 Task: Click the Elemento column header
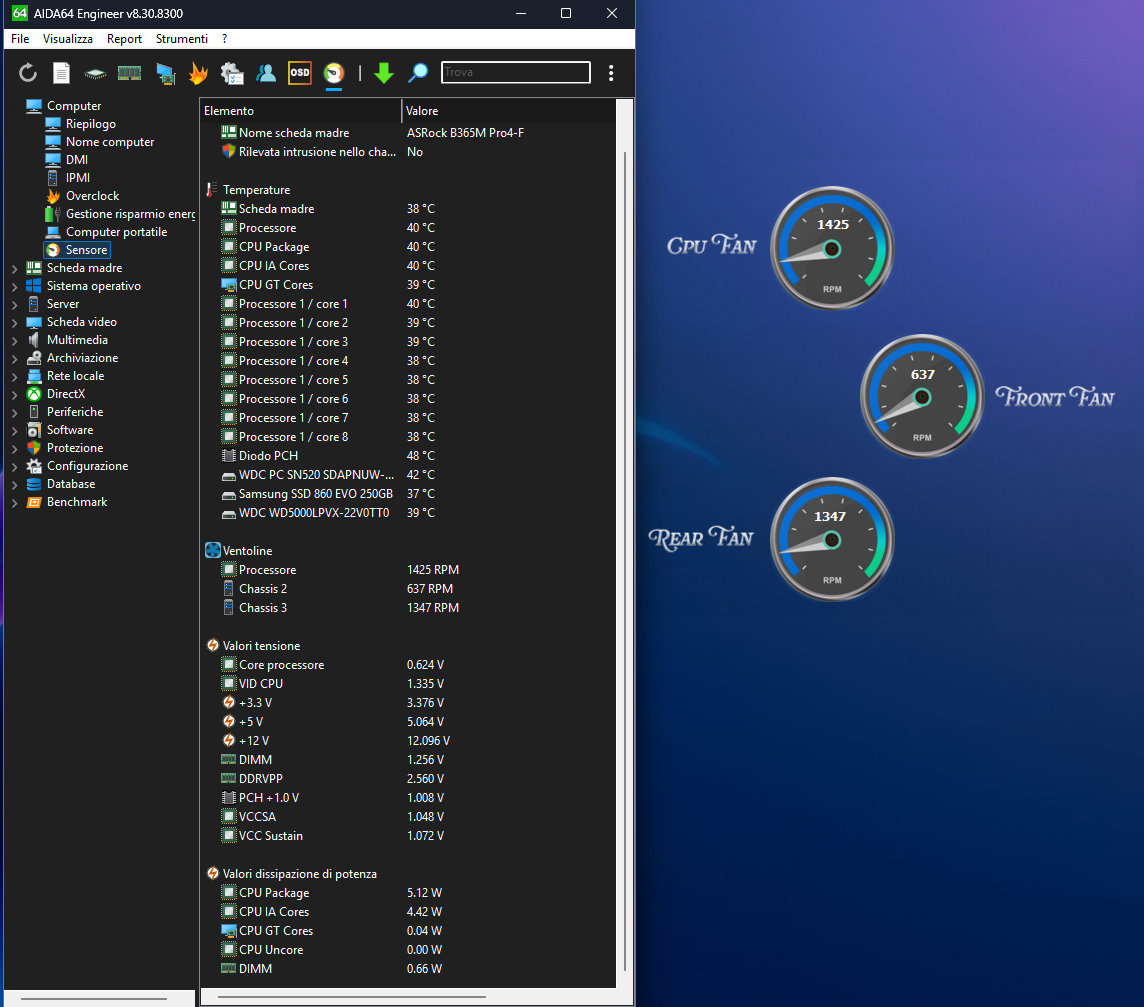point(301,111)
